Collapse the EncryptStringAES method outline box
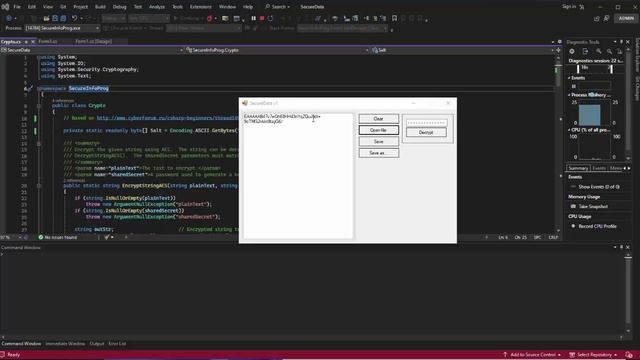The width and height of the screenshot is (640, 360). pos(39,186)
